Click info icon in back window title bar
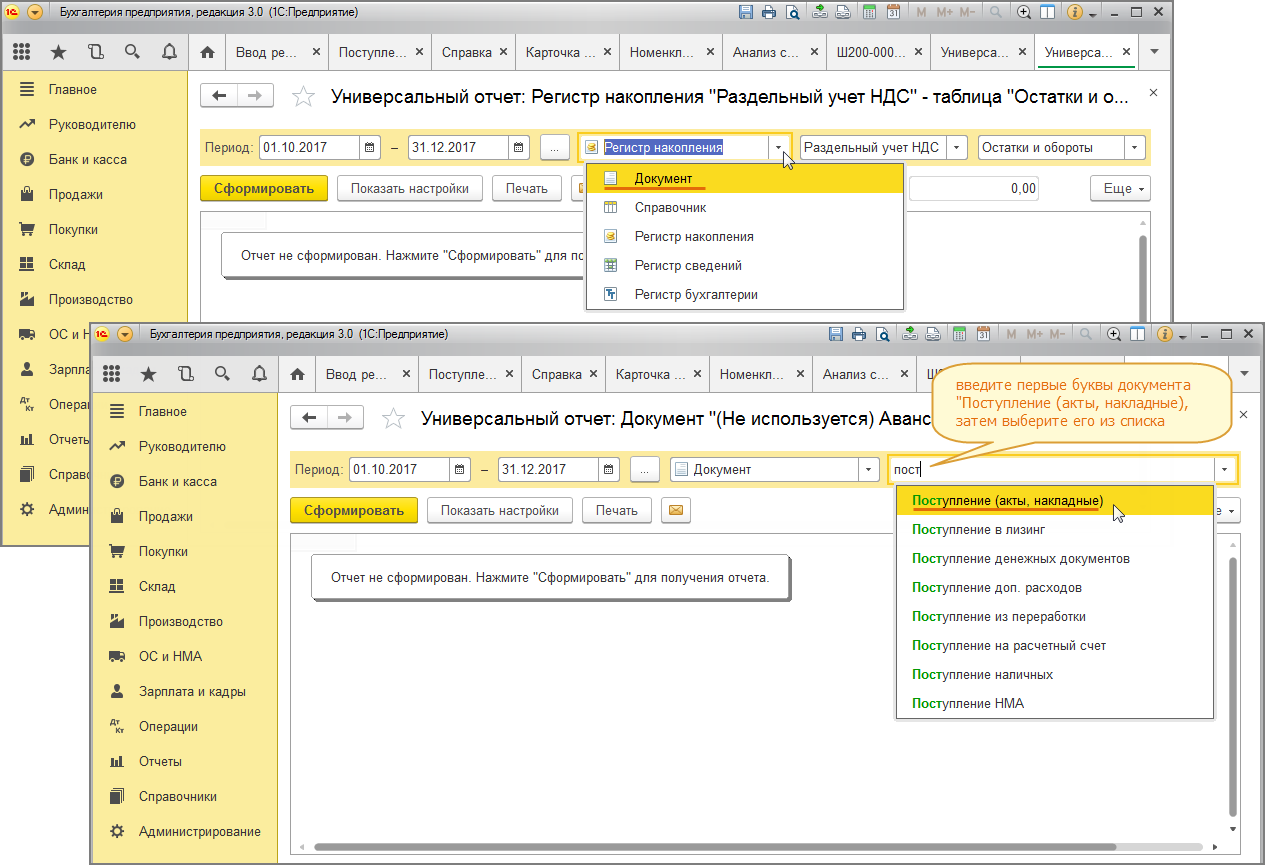The image size is (1267, 868). pyautogui.click(x=1075, y=13)
